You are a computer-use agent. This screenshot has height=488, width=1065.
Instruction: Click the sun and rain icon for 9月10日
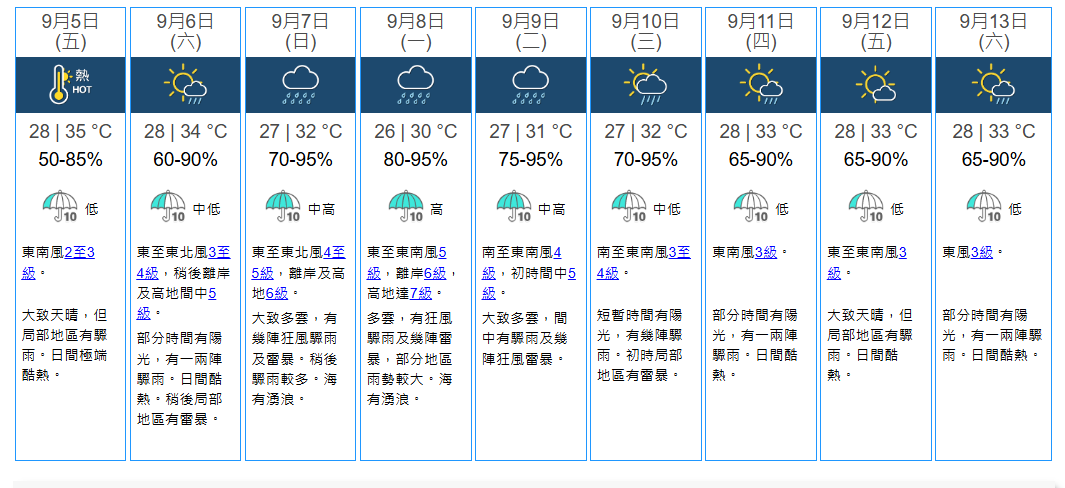pos(646,85)
